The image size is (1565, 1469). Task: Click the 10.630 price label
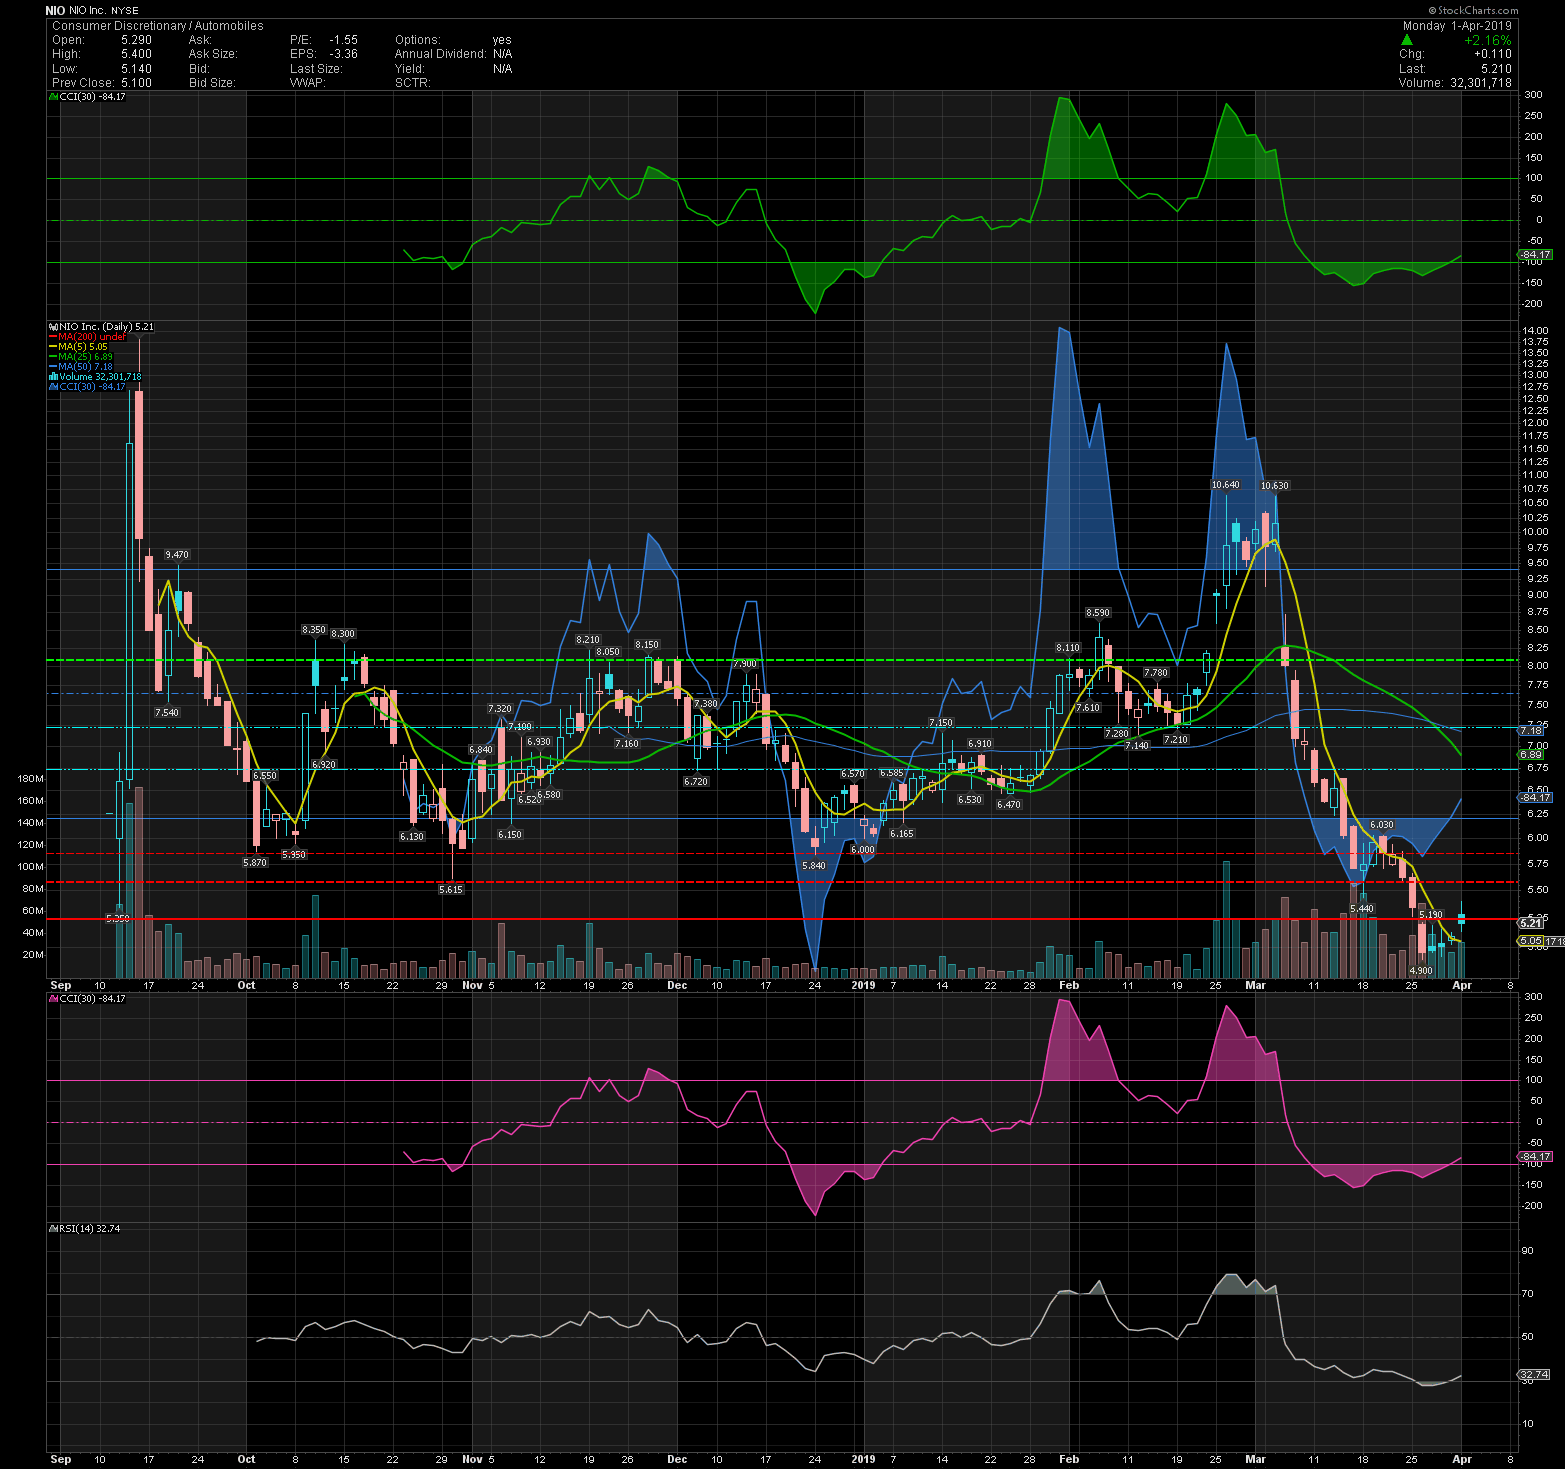pyautogui.click(x=1275, y=486)
